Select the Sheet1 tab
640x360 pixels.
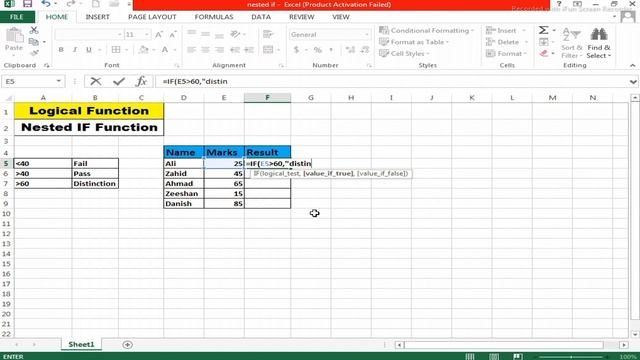pyautogui.click(x=81, y=344)
